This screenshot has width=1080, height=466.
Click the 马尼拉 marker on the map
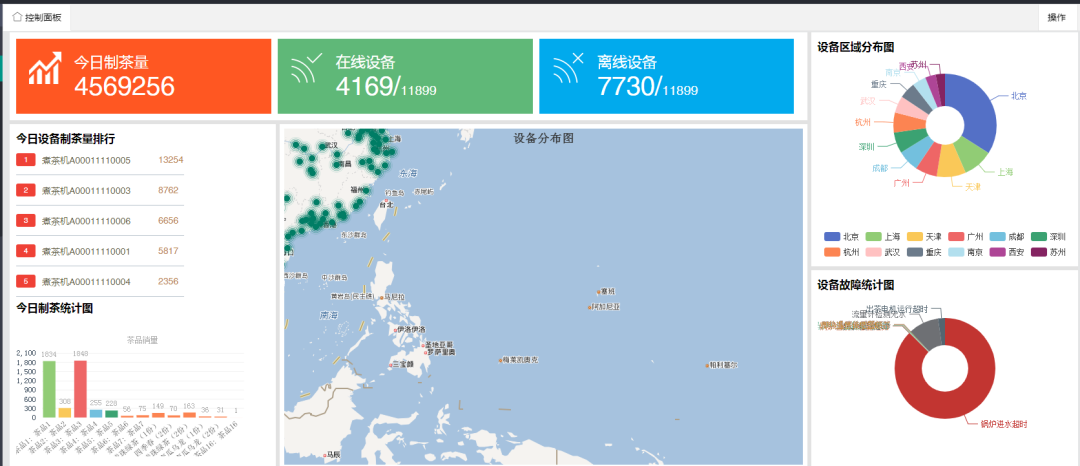point(384,297)
